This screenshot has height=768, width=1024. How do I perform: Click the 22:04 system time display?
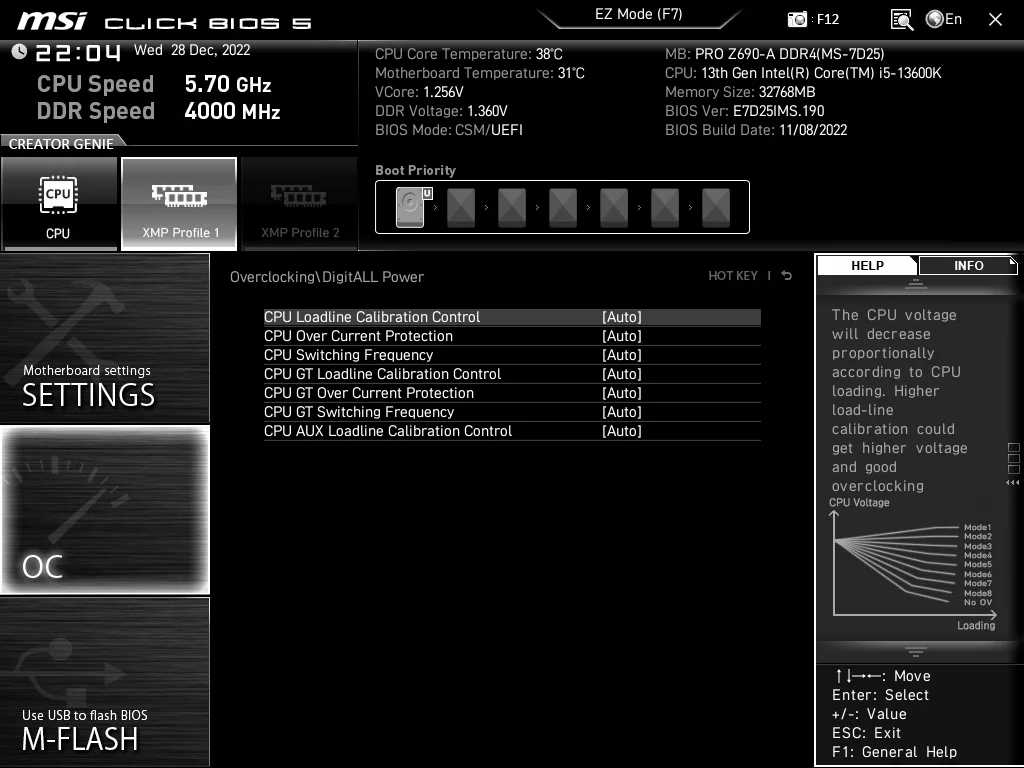click(x=78, y=52)
